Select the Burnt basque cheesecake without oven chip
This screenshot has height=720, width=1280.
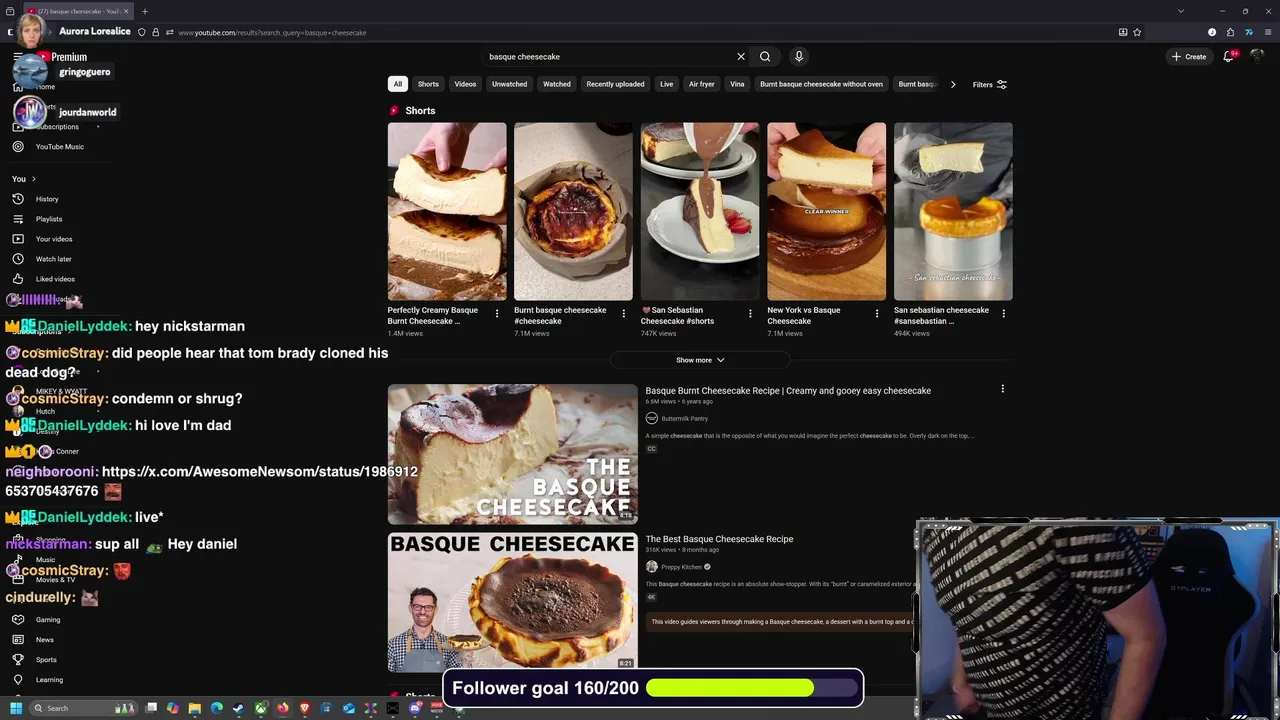click(x=821, y=84)
